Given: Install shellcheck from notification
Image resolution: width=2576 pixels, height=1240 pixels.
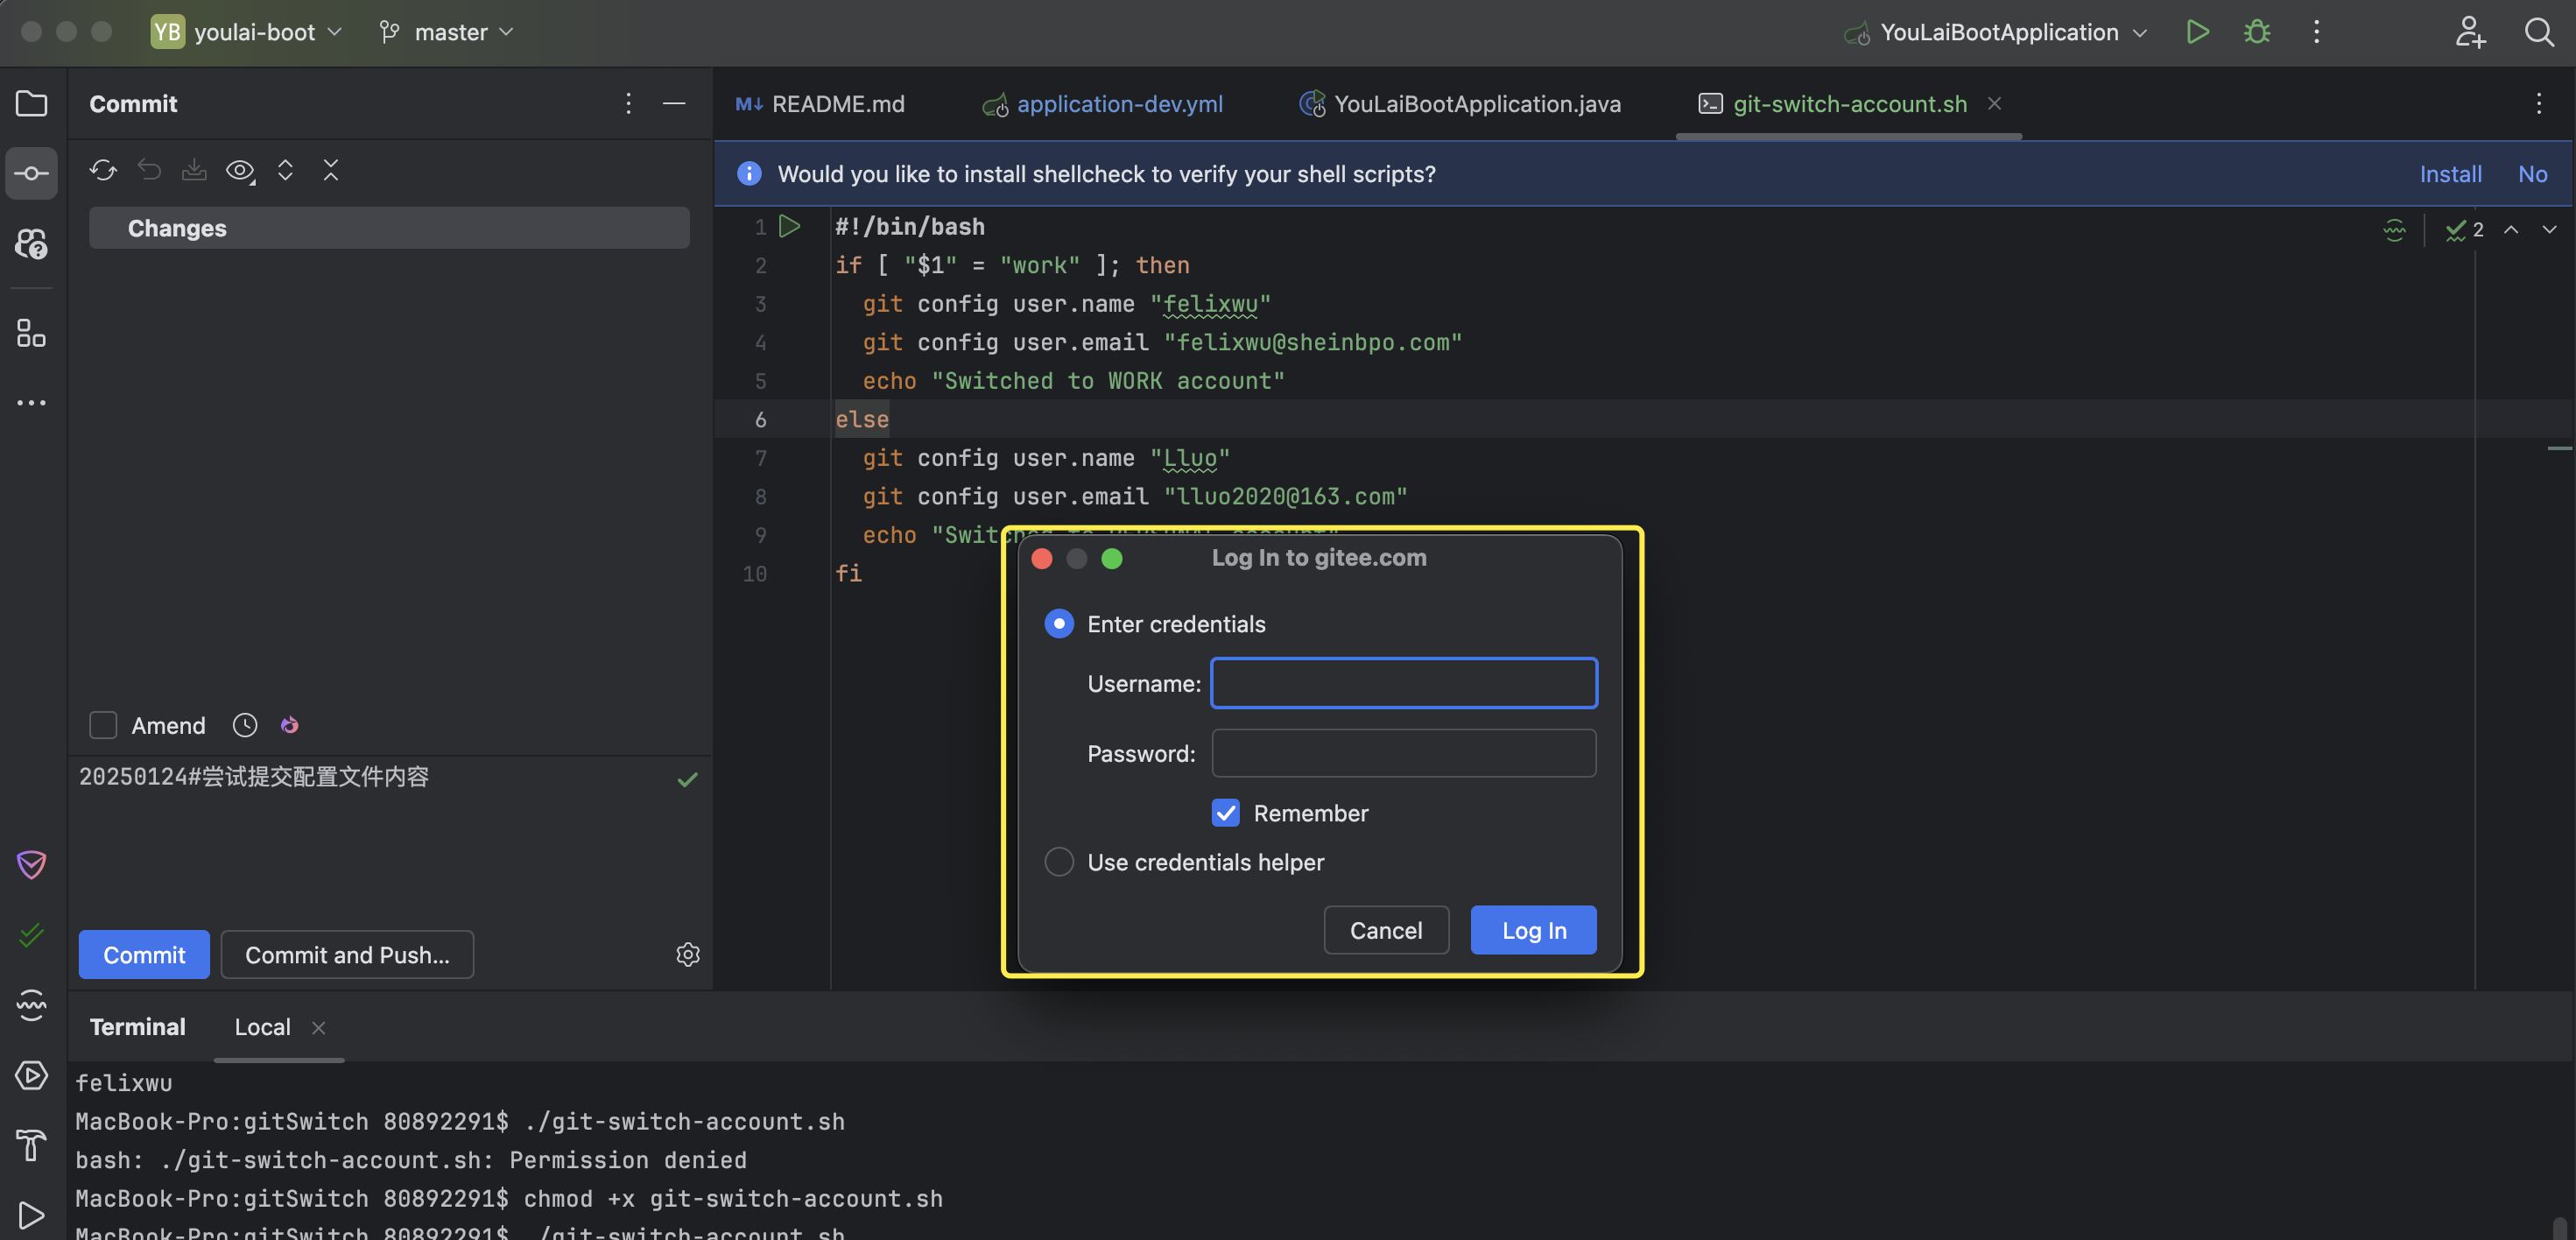Looking at the screenshot, I should coord(2450,174).
